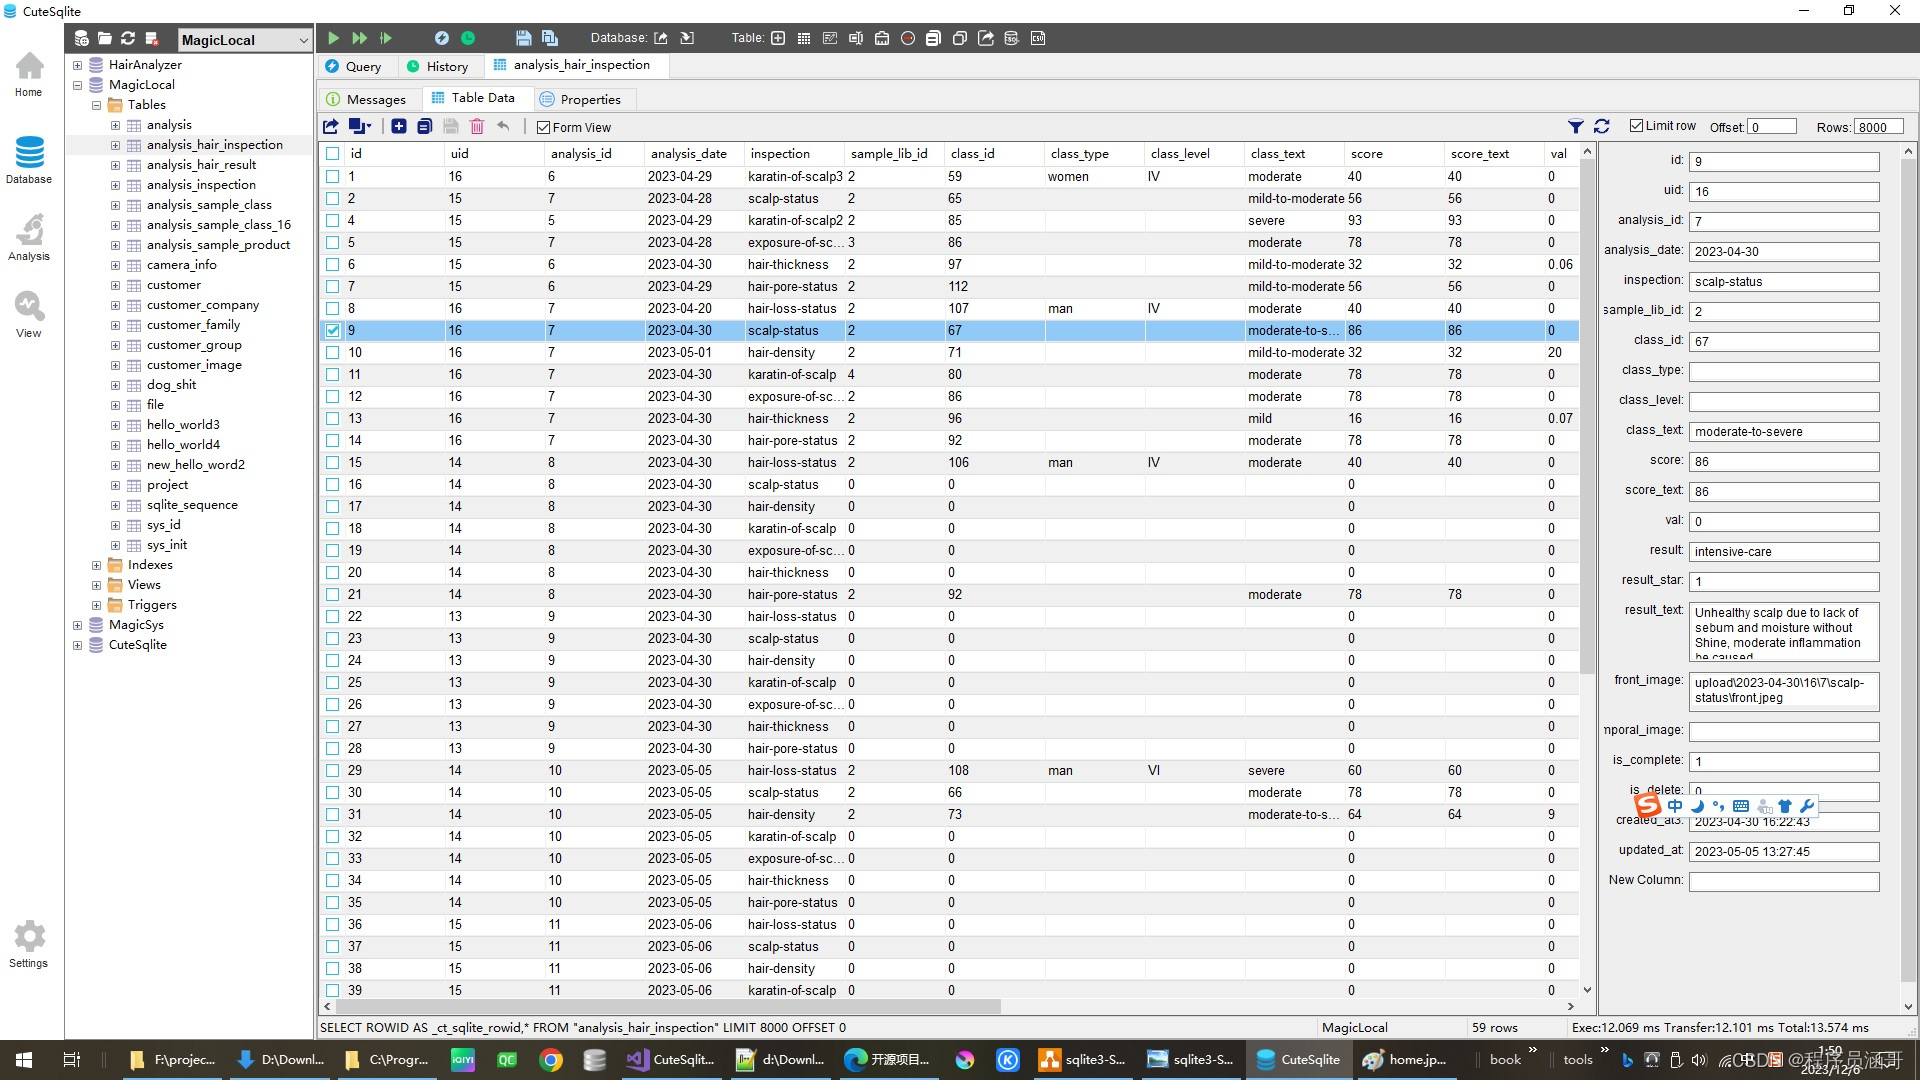
Task: Click the double-arrow run all icon
Action: 360,38
